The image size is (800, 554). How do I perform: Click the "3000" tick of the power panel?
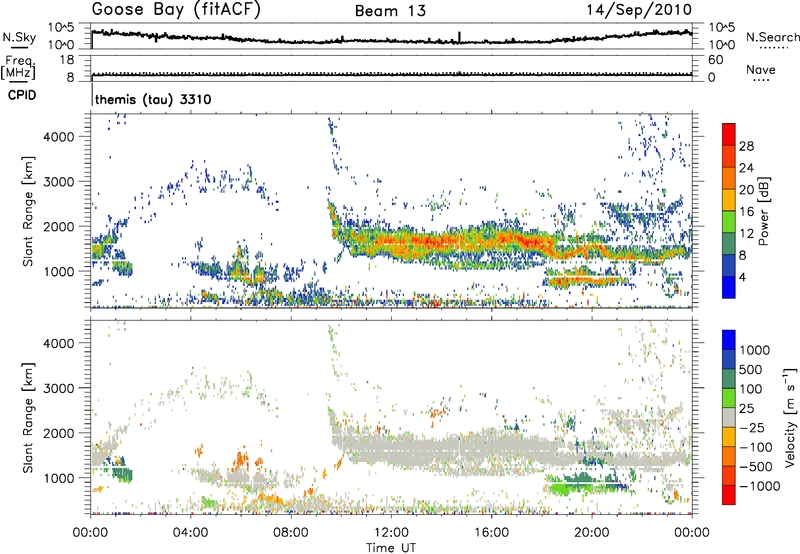pos(58,182)
